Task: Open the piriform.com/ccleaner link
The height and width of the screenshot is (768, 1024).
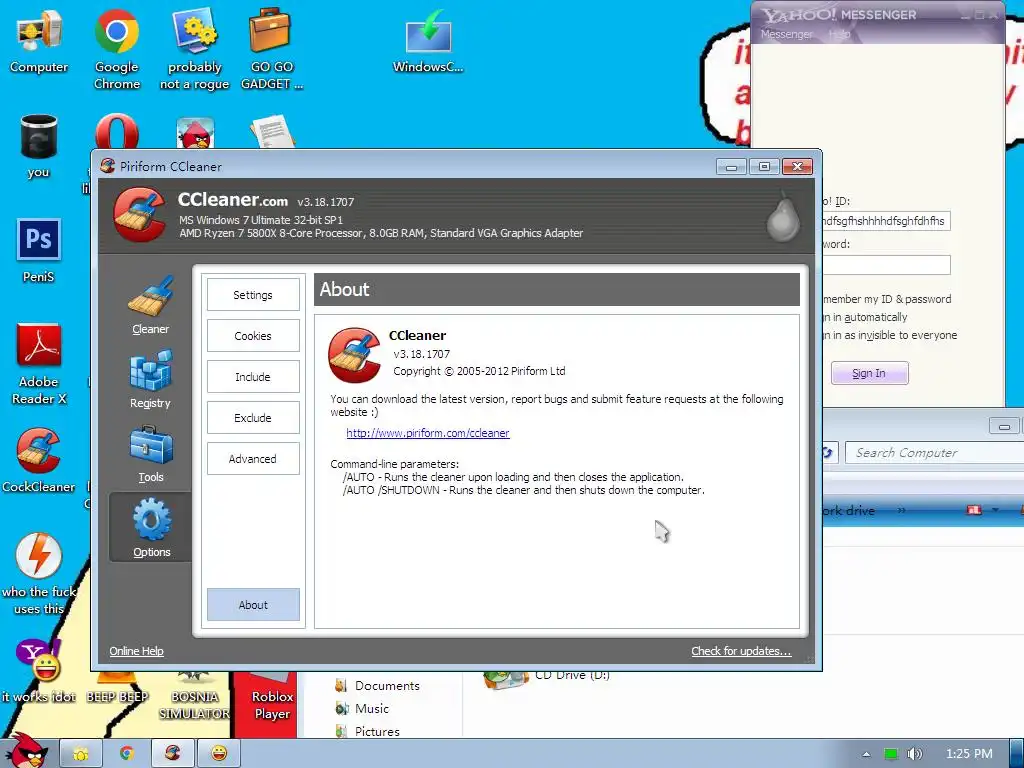Action: click(428, 433)
